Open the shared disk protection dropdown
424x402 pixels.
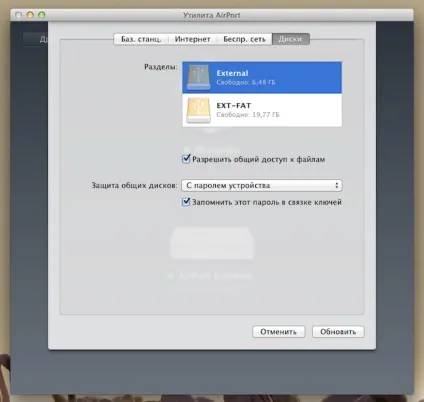coord(262,185)
